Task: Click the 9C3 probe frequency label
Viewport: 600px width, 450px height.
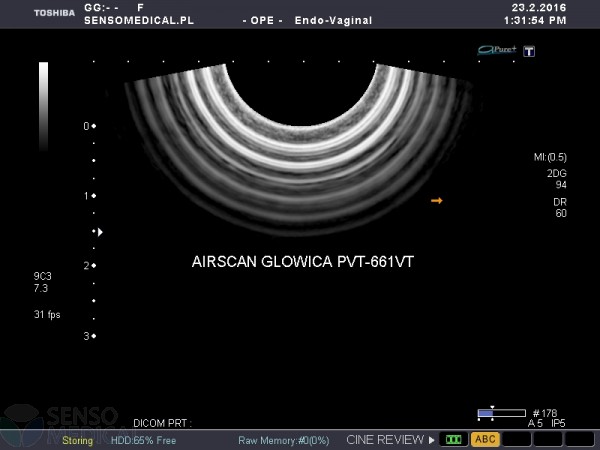Action: 42,275
